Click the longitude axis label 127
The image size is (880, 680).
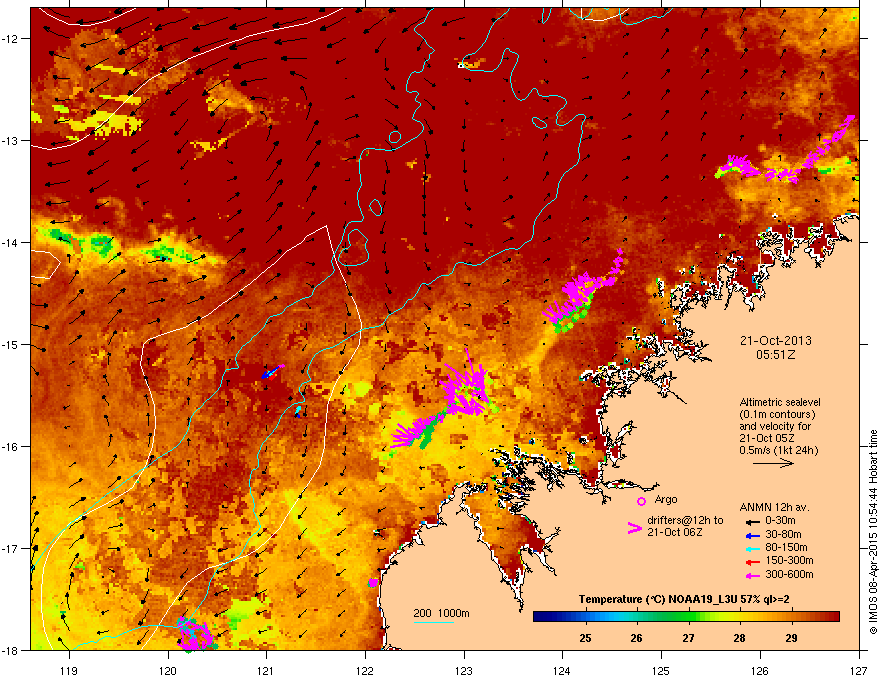coord(859,670)
